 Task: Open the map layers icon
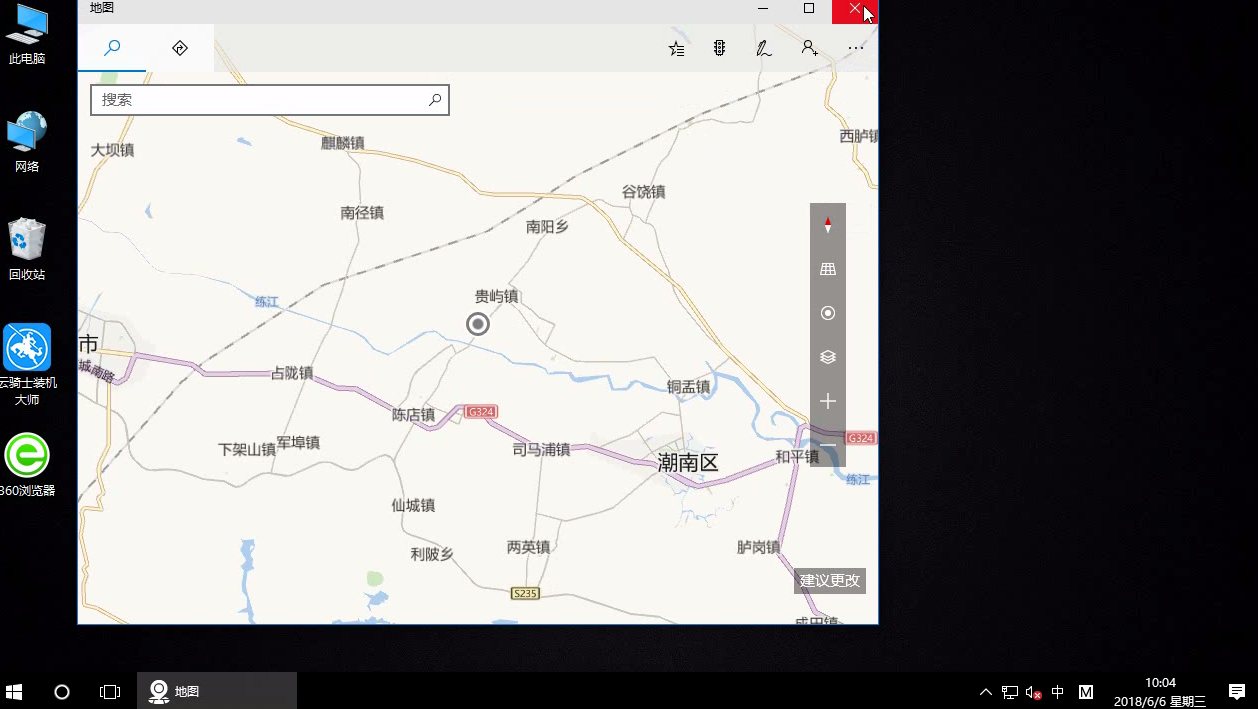coord(827,357)
